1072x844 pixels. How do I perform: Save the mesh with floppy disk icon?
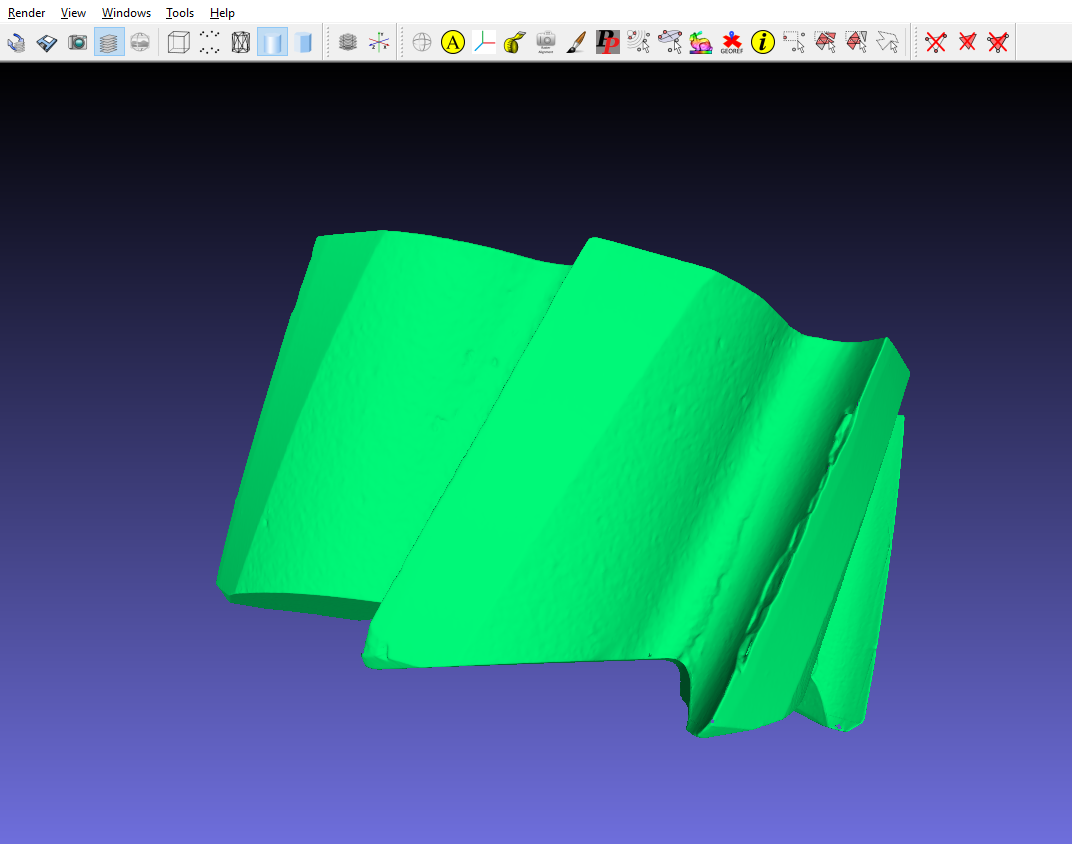[x=47, y=42]
